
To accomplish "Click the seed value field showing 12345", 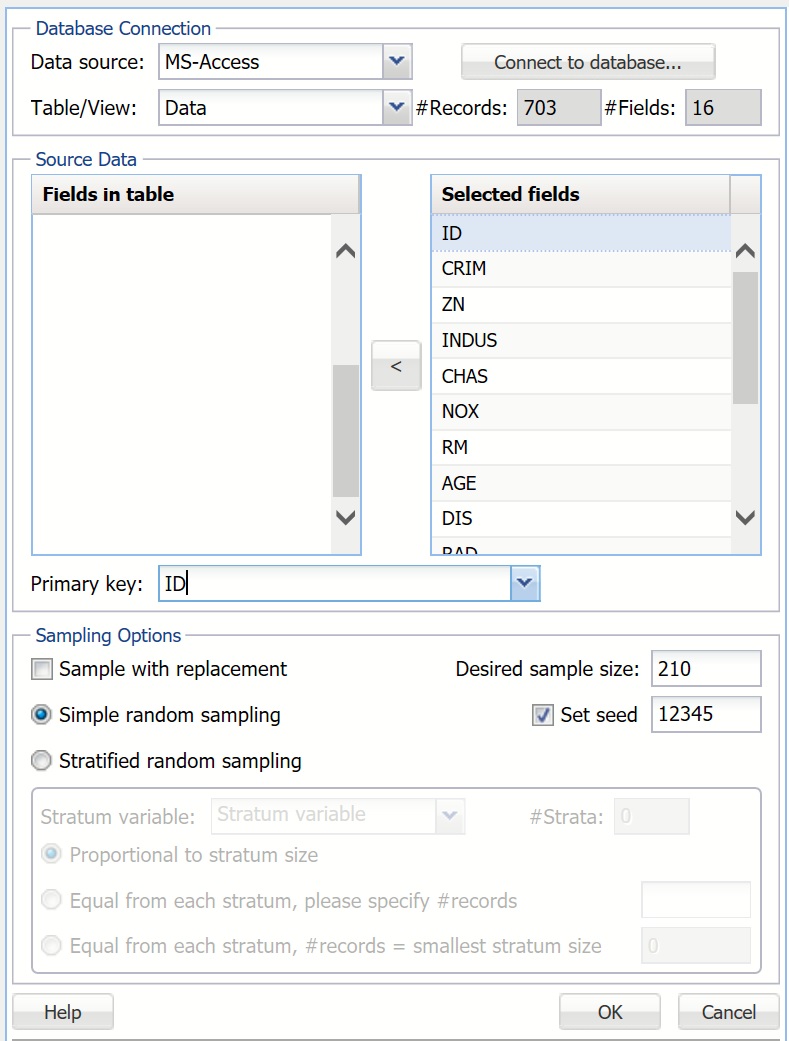I will 706,715.
